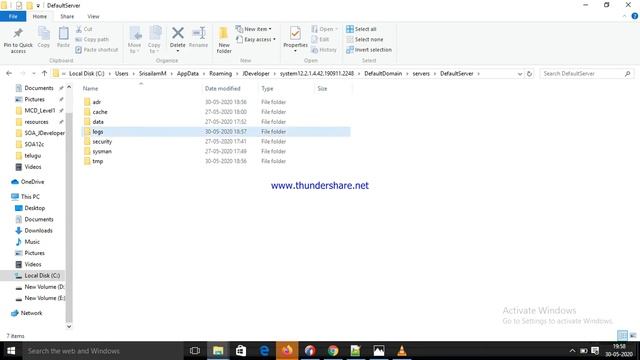Delete the selected item
640x360 pixels.
click(178, 40)
